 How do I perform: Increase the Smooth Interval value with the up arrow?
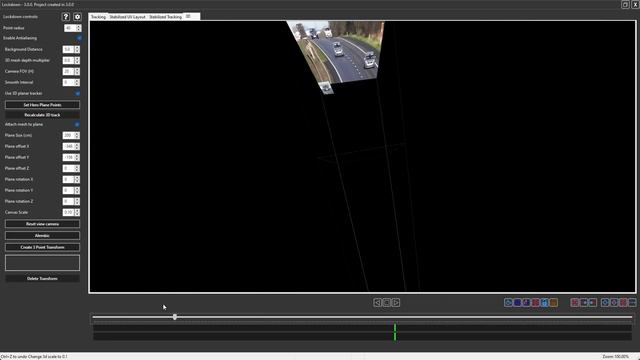tap(77, 80)
